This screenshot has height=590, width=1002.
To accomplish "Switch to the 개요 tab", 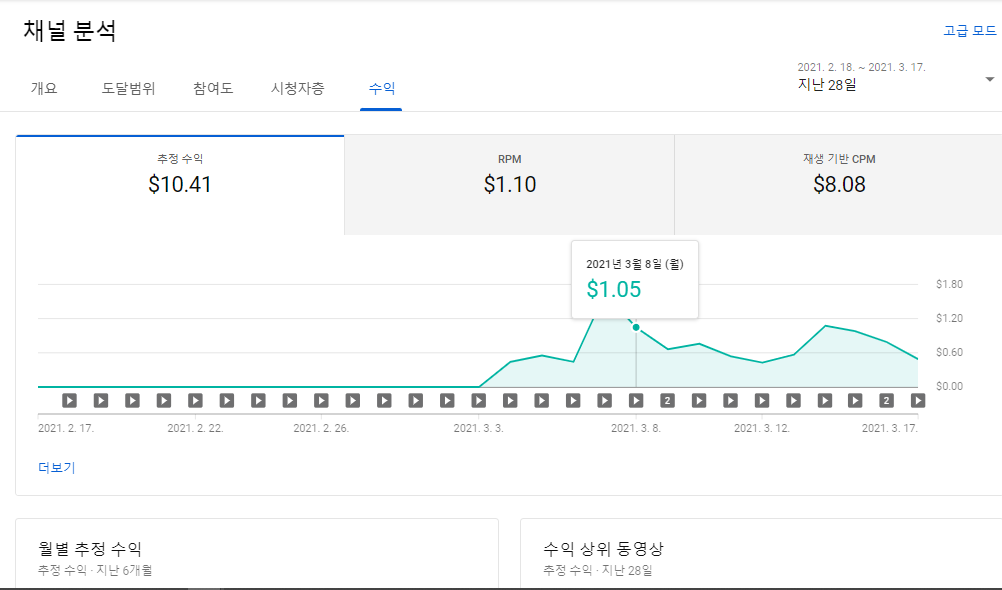I will (44, 88).
